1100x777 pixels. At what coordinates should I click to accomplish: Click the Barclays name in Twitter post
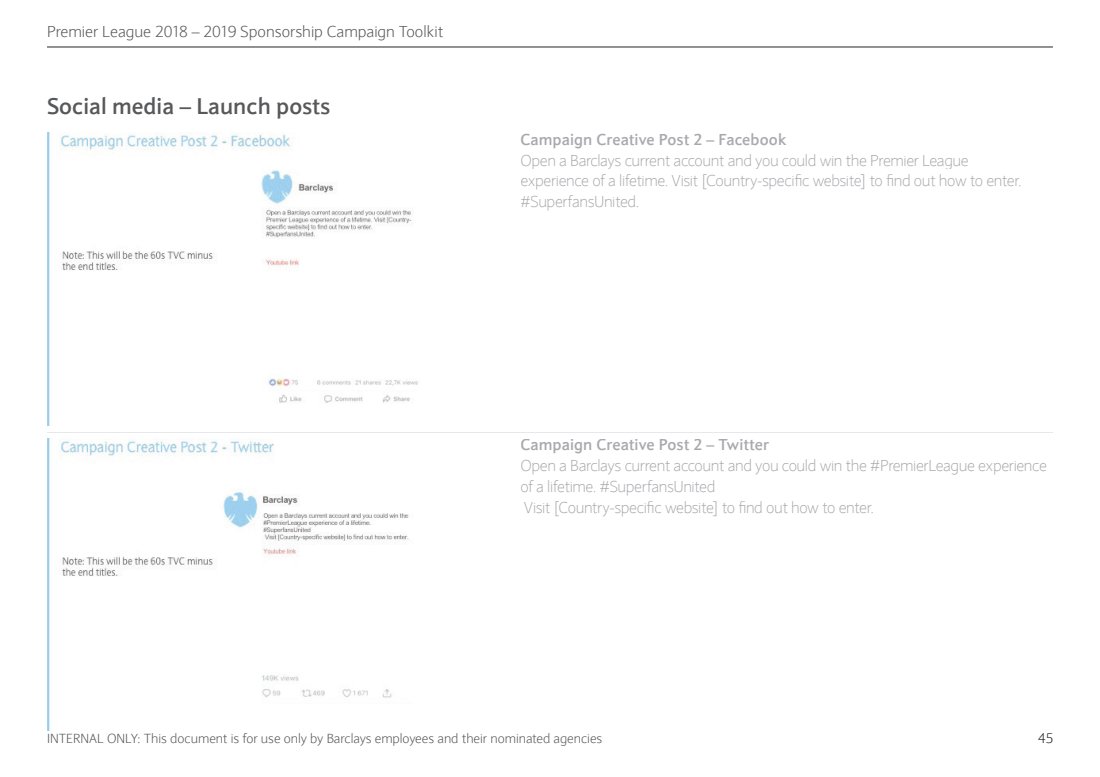point(279,499)
